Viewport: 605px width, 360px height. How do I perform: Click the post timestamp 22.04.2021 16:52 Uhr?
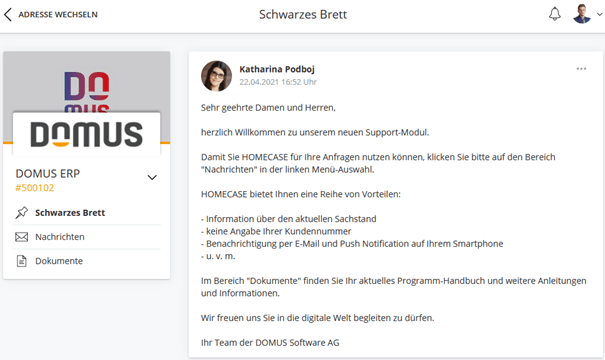point(278,82)
